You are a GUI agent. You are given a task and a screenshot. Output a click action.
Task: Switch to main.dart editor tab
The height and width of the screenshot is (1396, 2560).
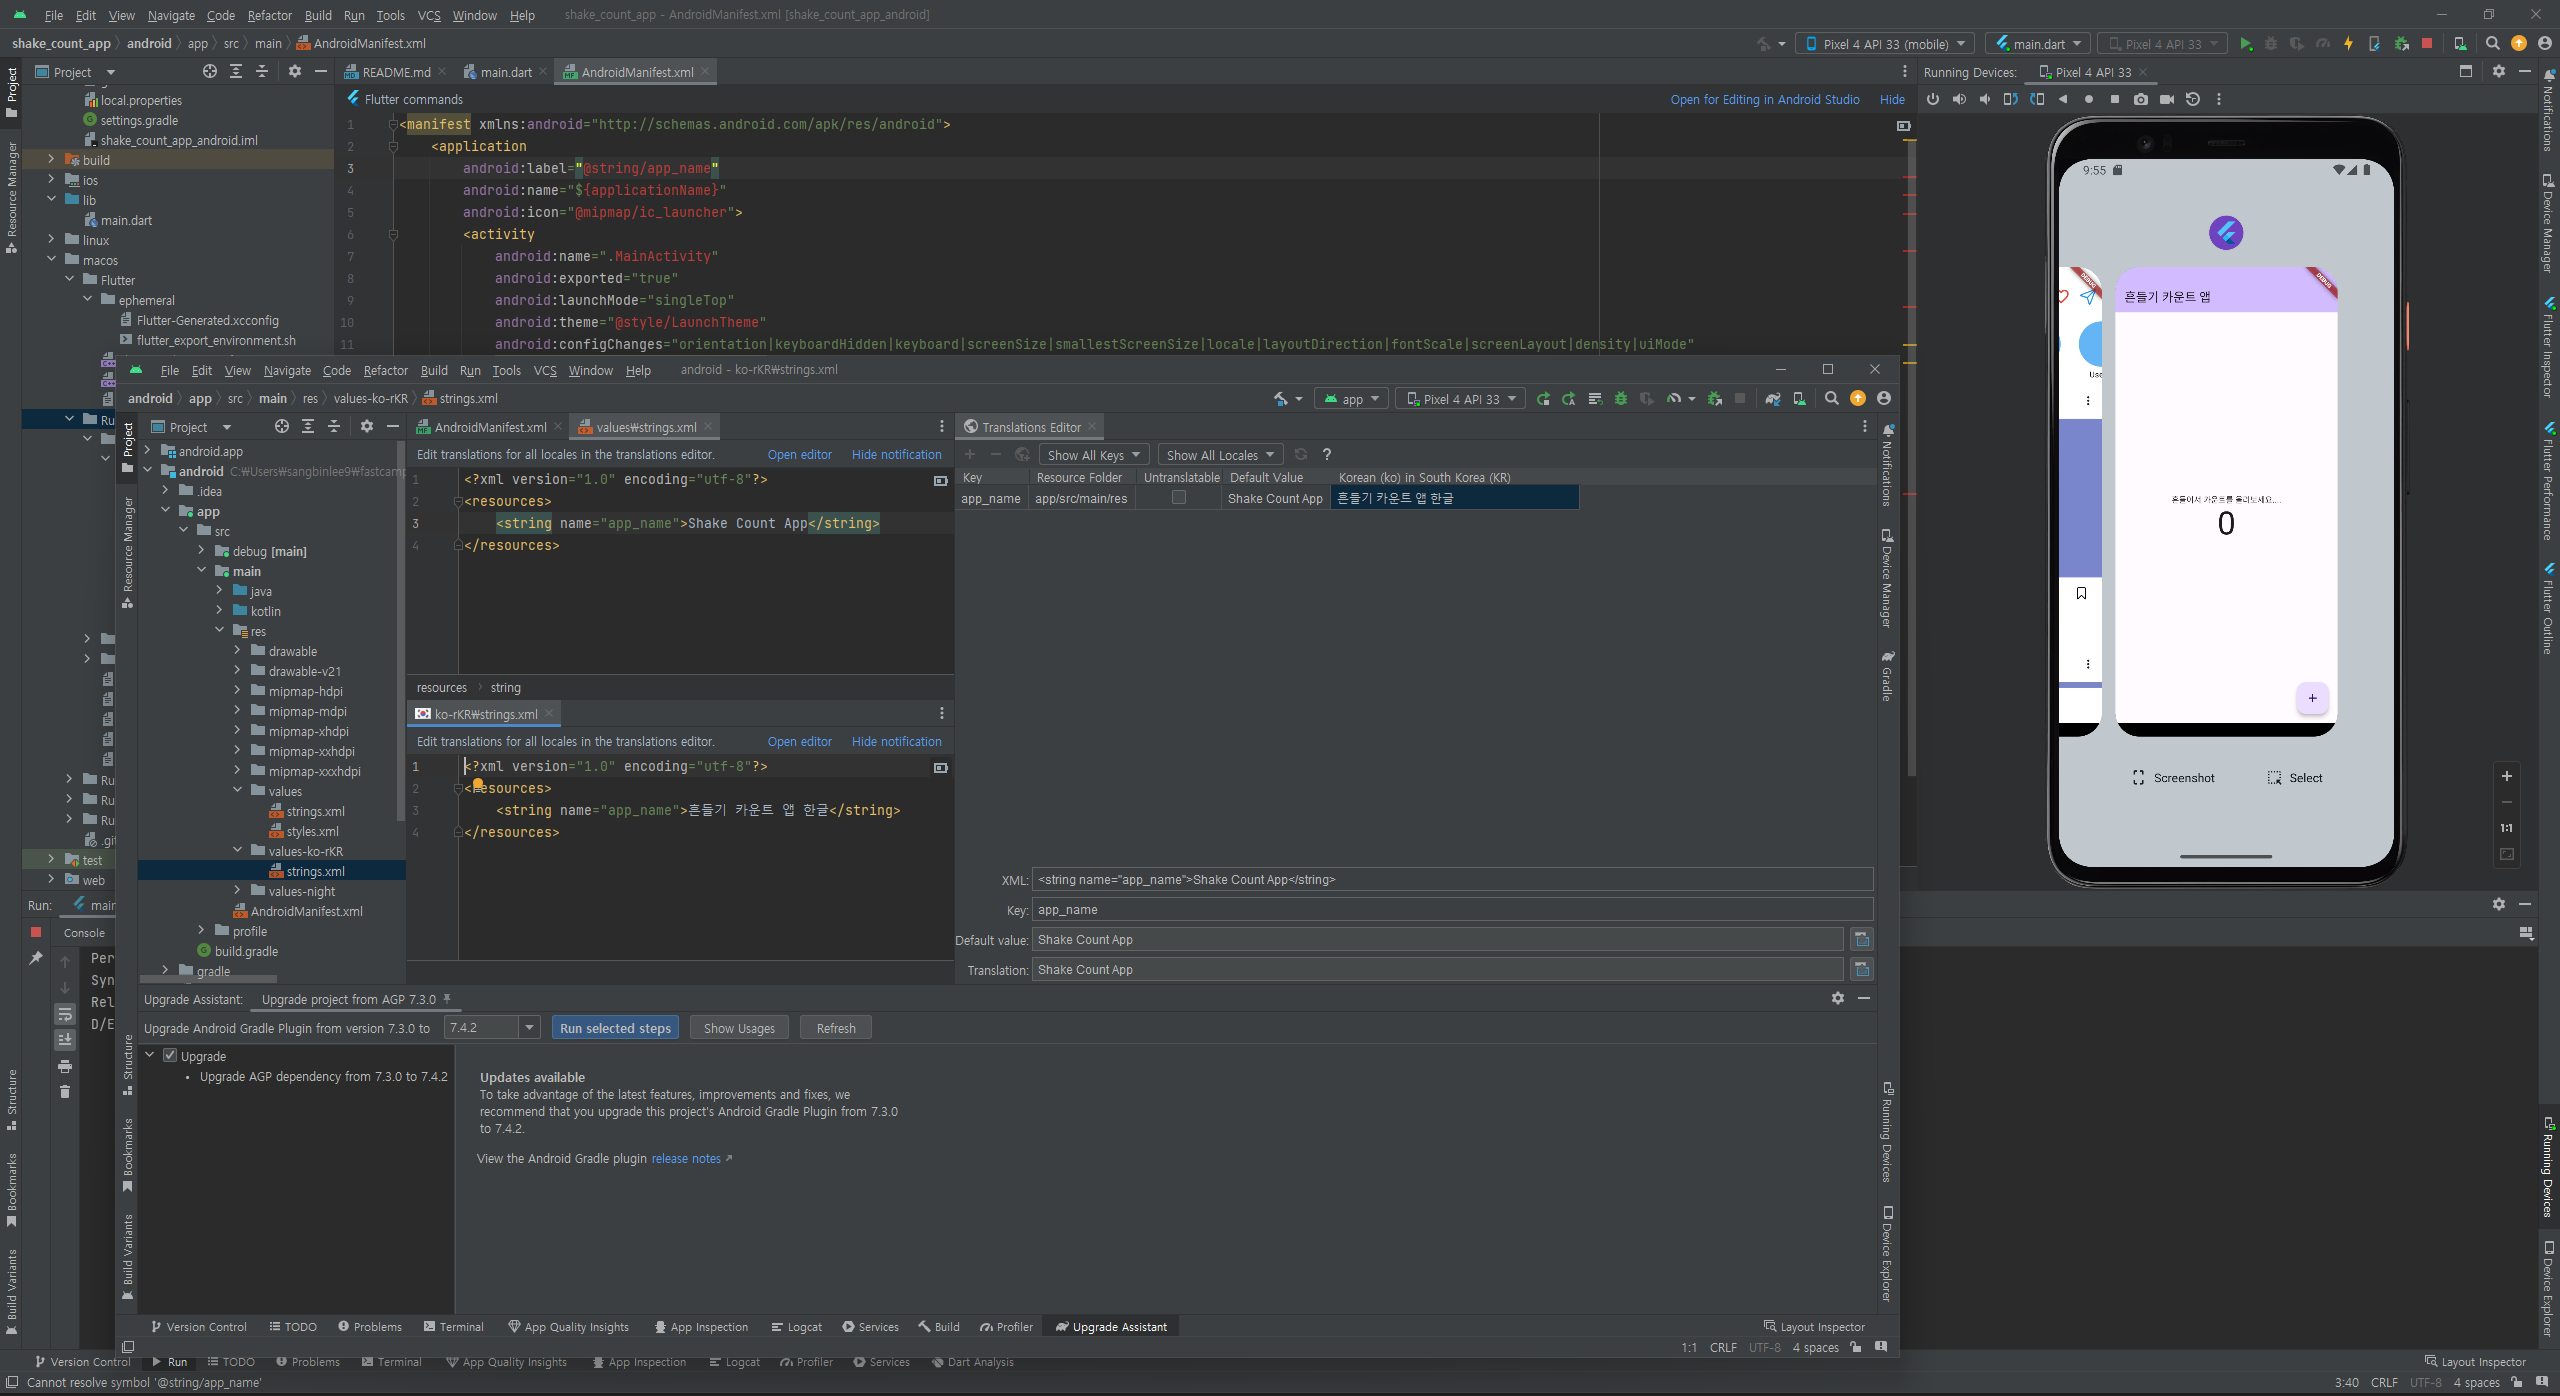pos(505,72)
